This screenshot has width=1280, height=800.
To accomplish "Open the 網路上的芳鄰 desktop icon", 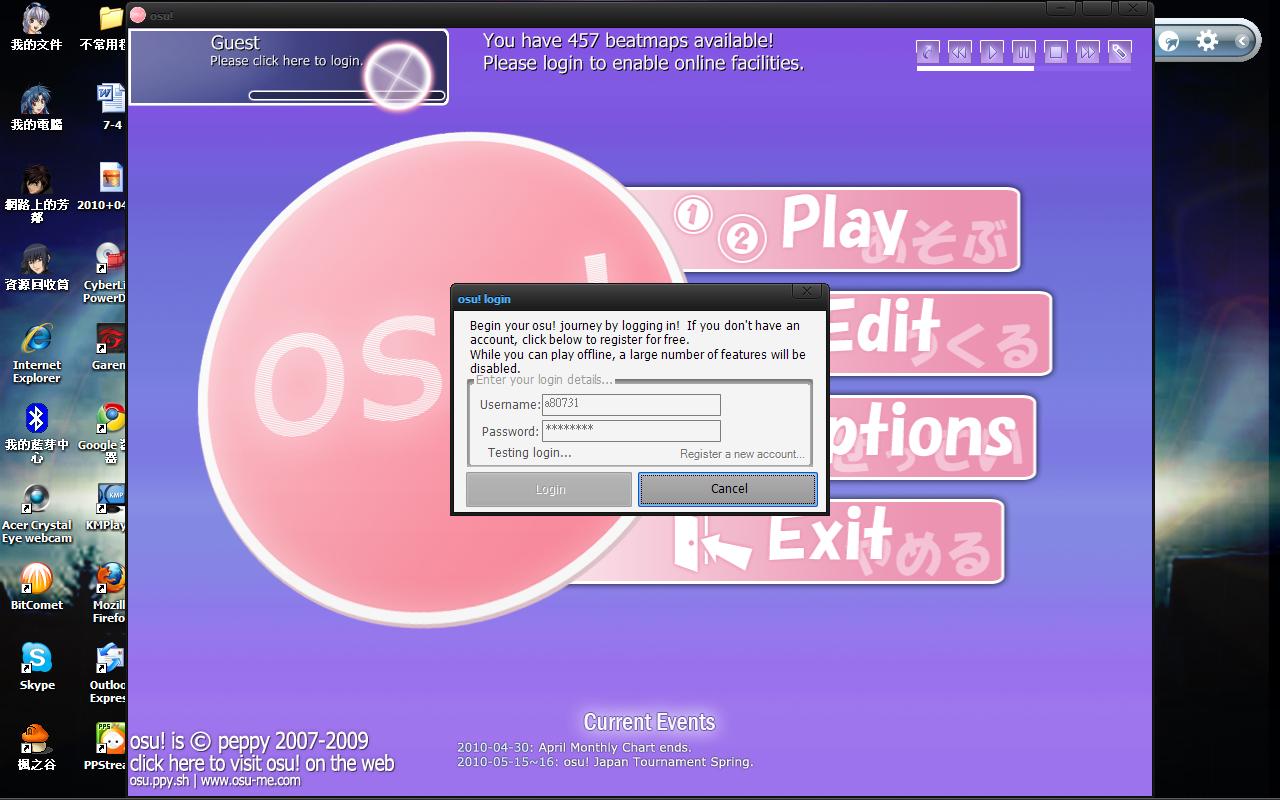I will tap(37, 193).
